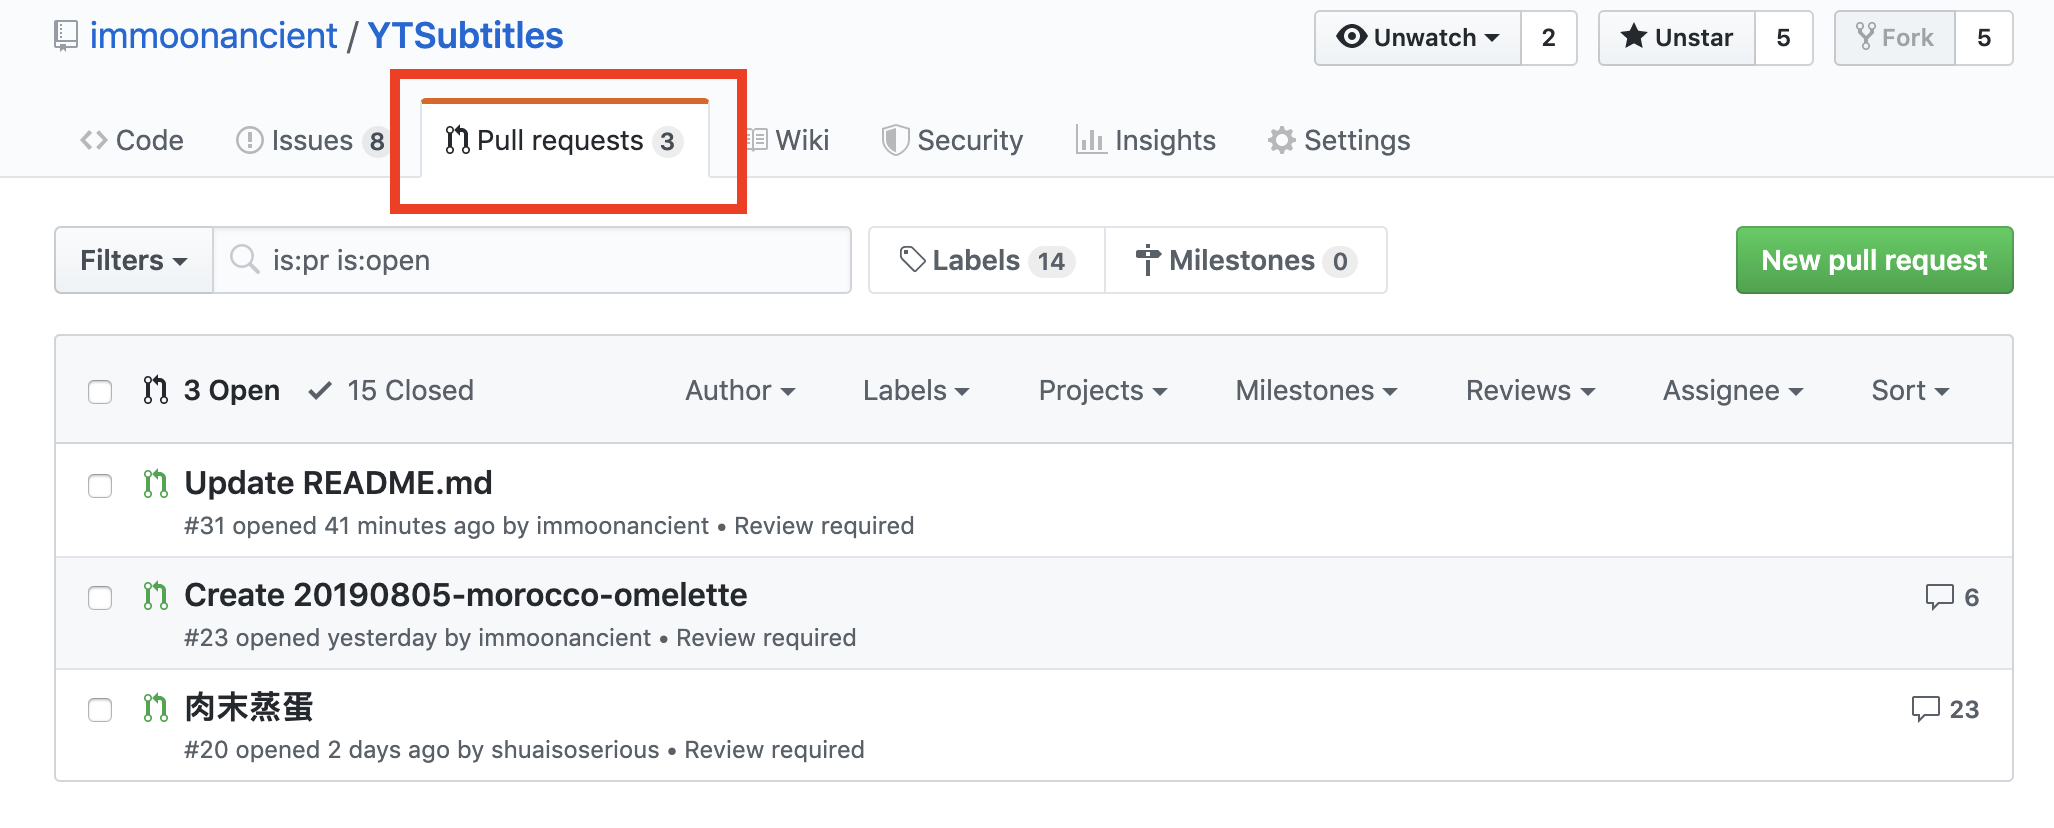The height and width of the screenshot is (828, 2054).
Task: Click the Unstar button
Action: [1677, 38]
